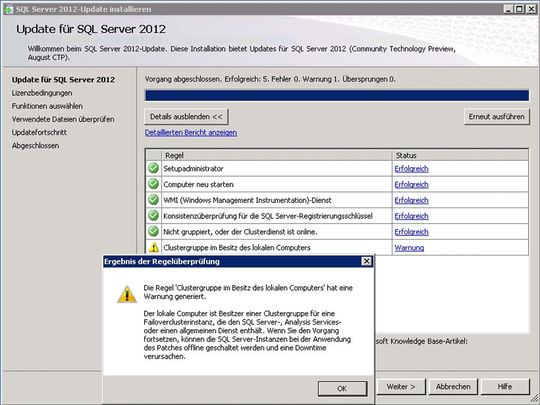The image size is (540, 405).
Task: Click the Setupadministrator rule text
Action: [194, 169]
